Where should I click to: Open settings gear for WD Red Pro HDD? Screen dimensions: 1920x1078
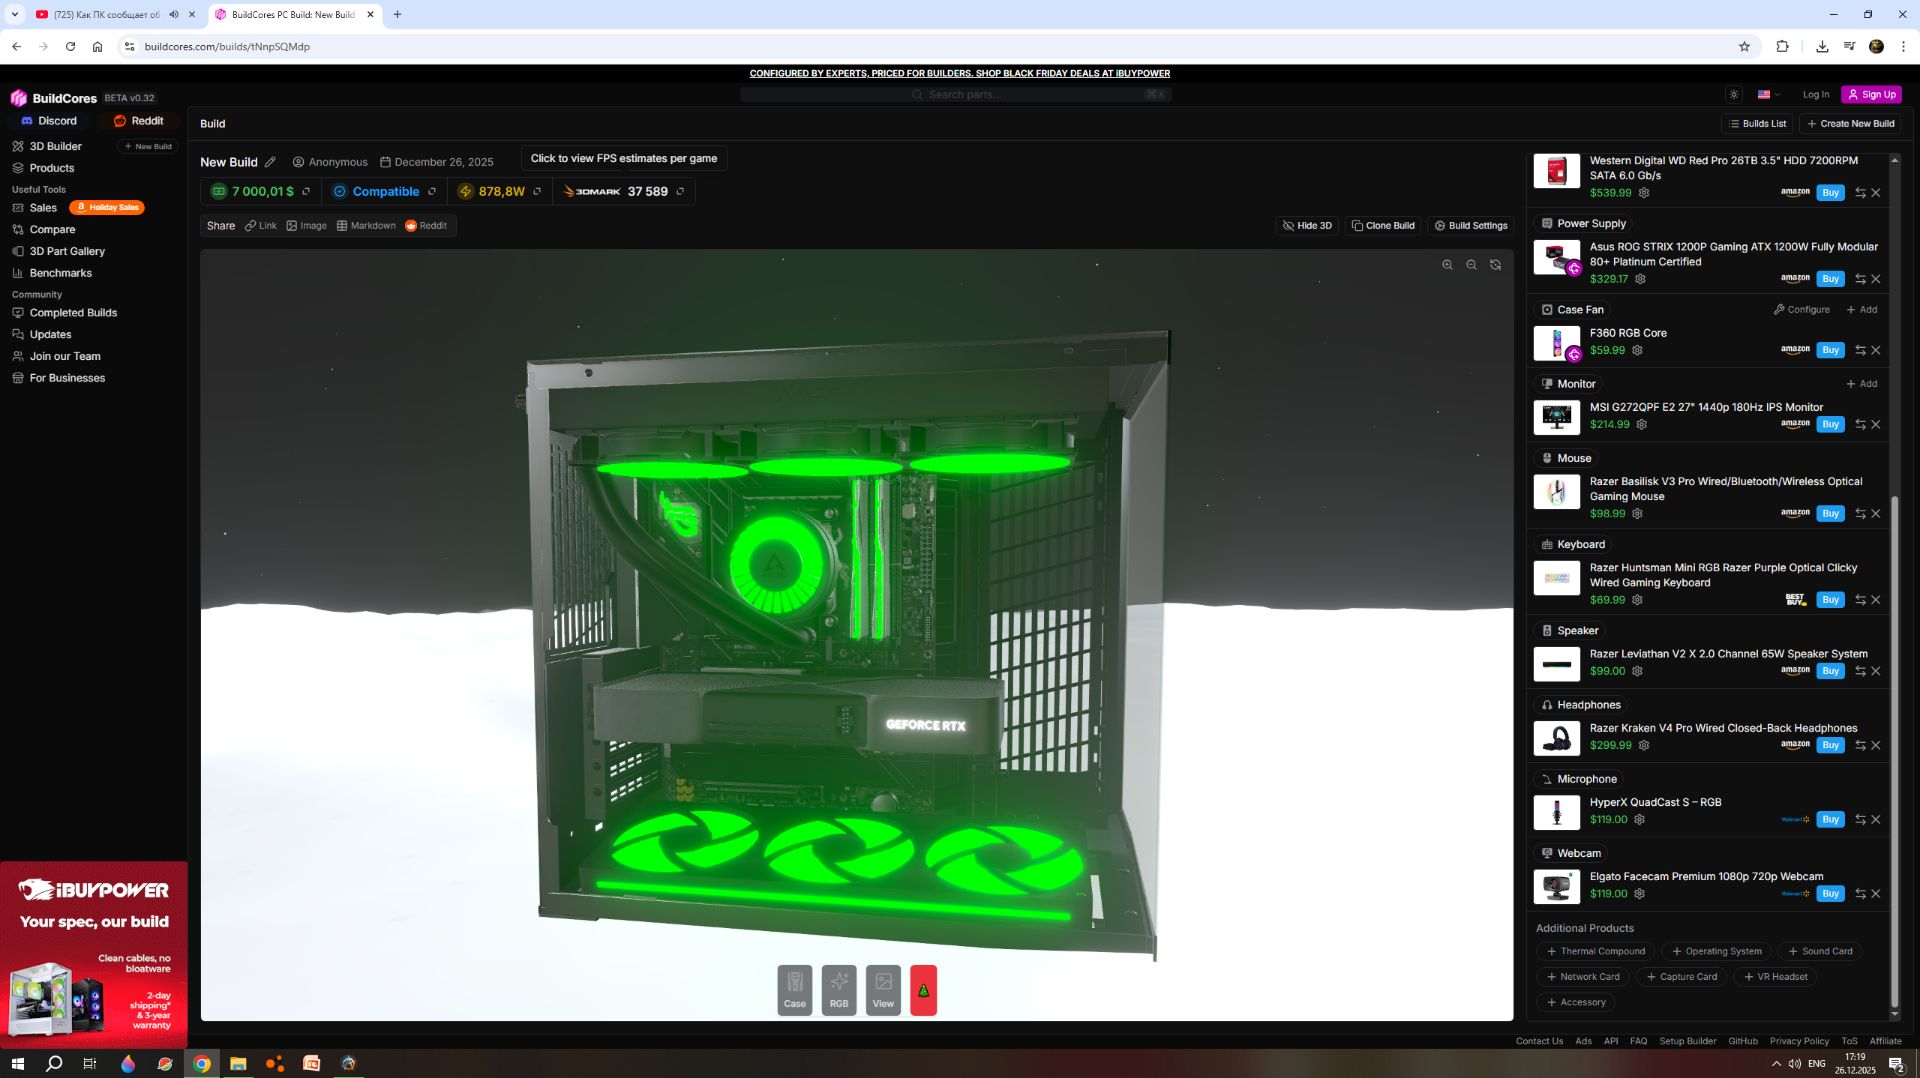(1644, 193)
